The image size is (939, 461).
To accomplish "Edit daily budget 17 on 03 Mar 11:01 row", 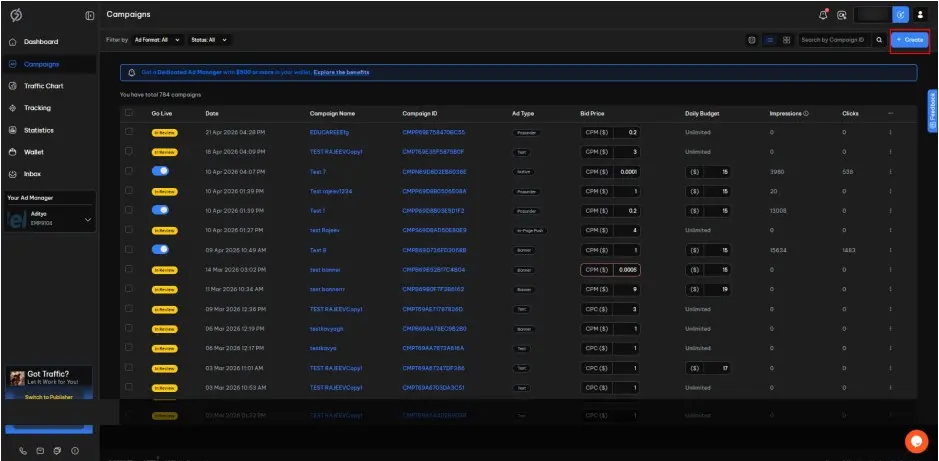I will 717,368.
